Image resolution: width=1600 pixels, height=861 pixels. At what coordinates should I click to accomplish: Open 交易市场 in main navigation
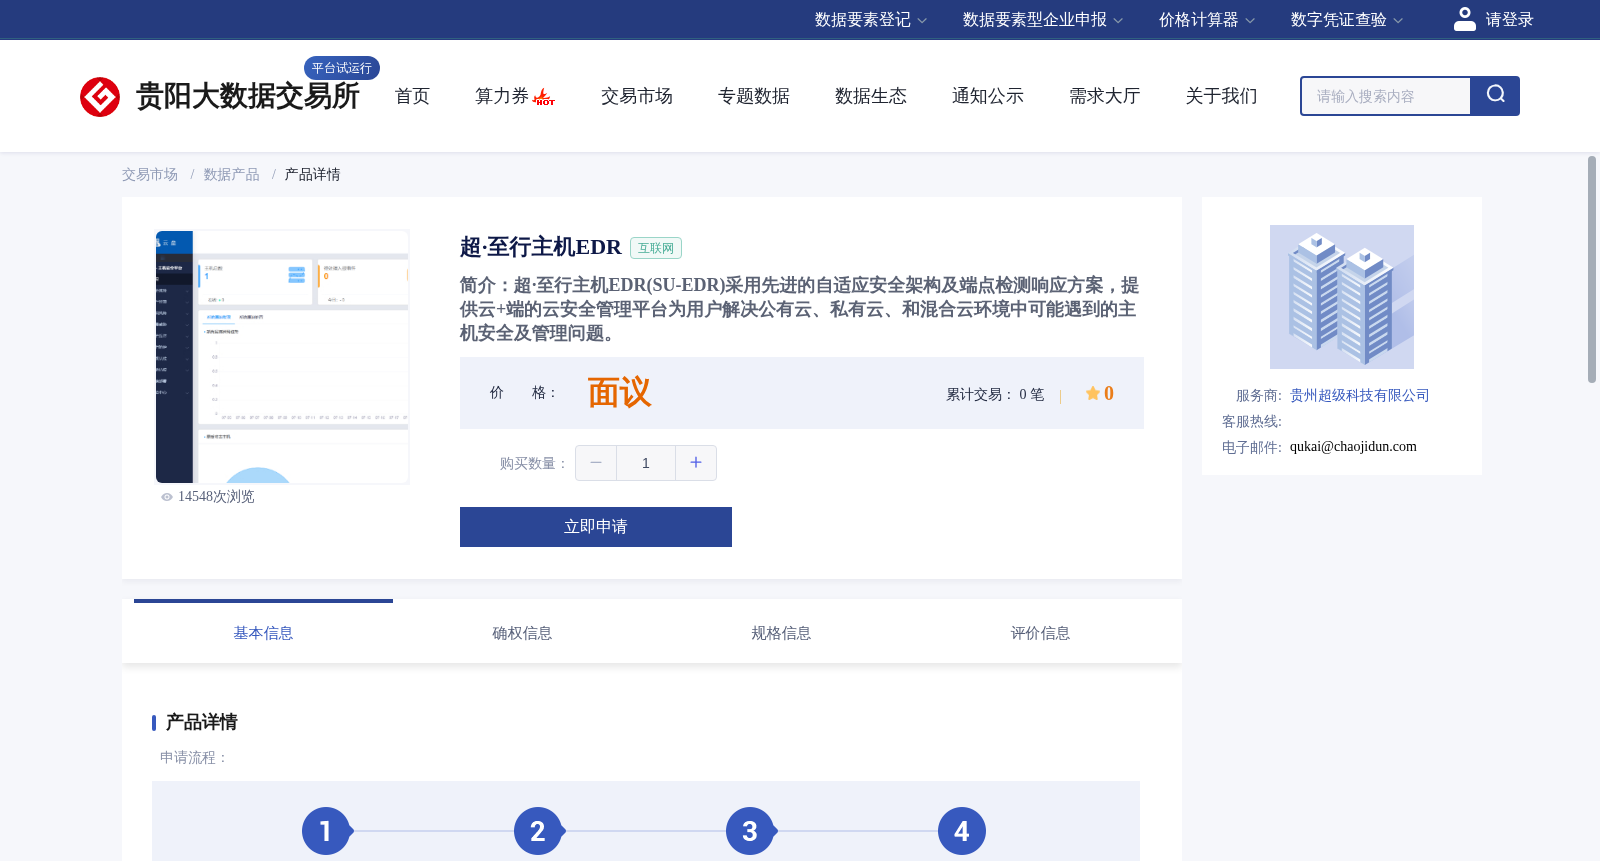point(637,96)
